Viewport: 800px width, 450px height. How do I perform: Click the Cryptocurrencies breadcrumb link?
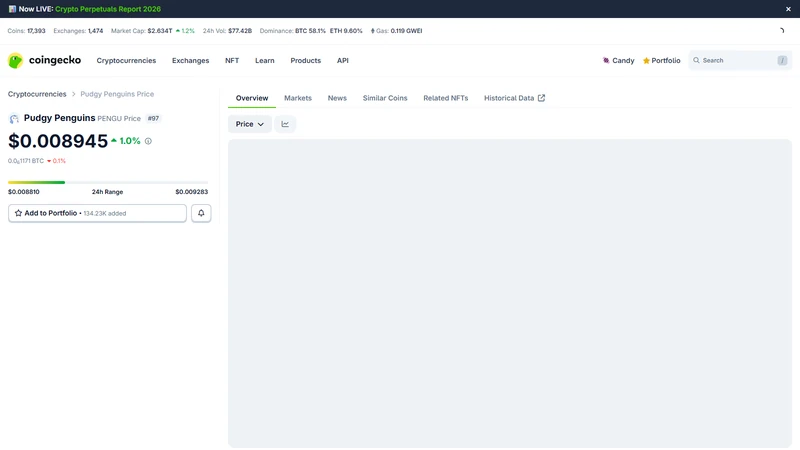(37, 94)
